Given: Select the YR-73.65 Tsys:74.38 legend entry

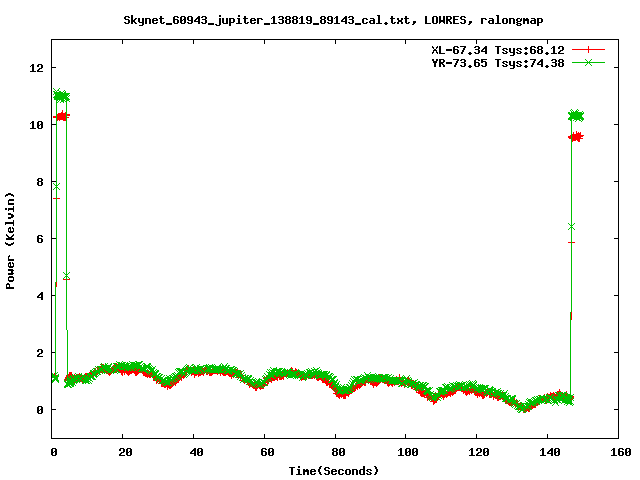Looking at the screenshot, I should tap(518, 63).
